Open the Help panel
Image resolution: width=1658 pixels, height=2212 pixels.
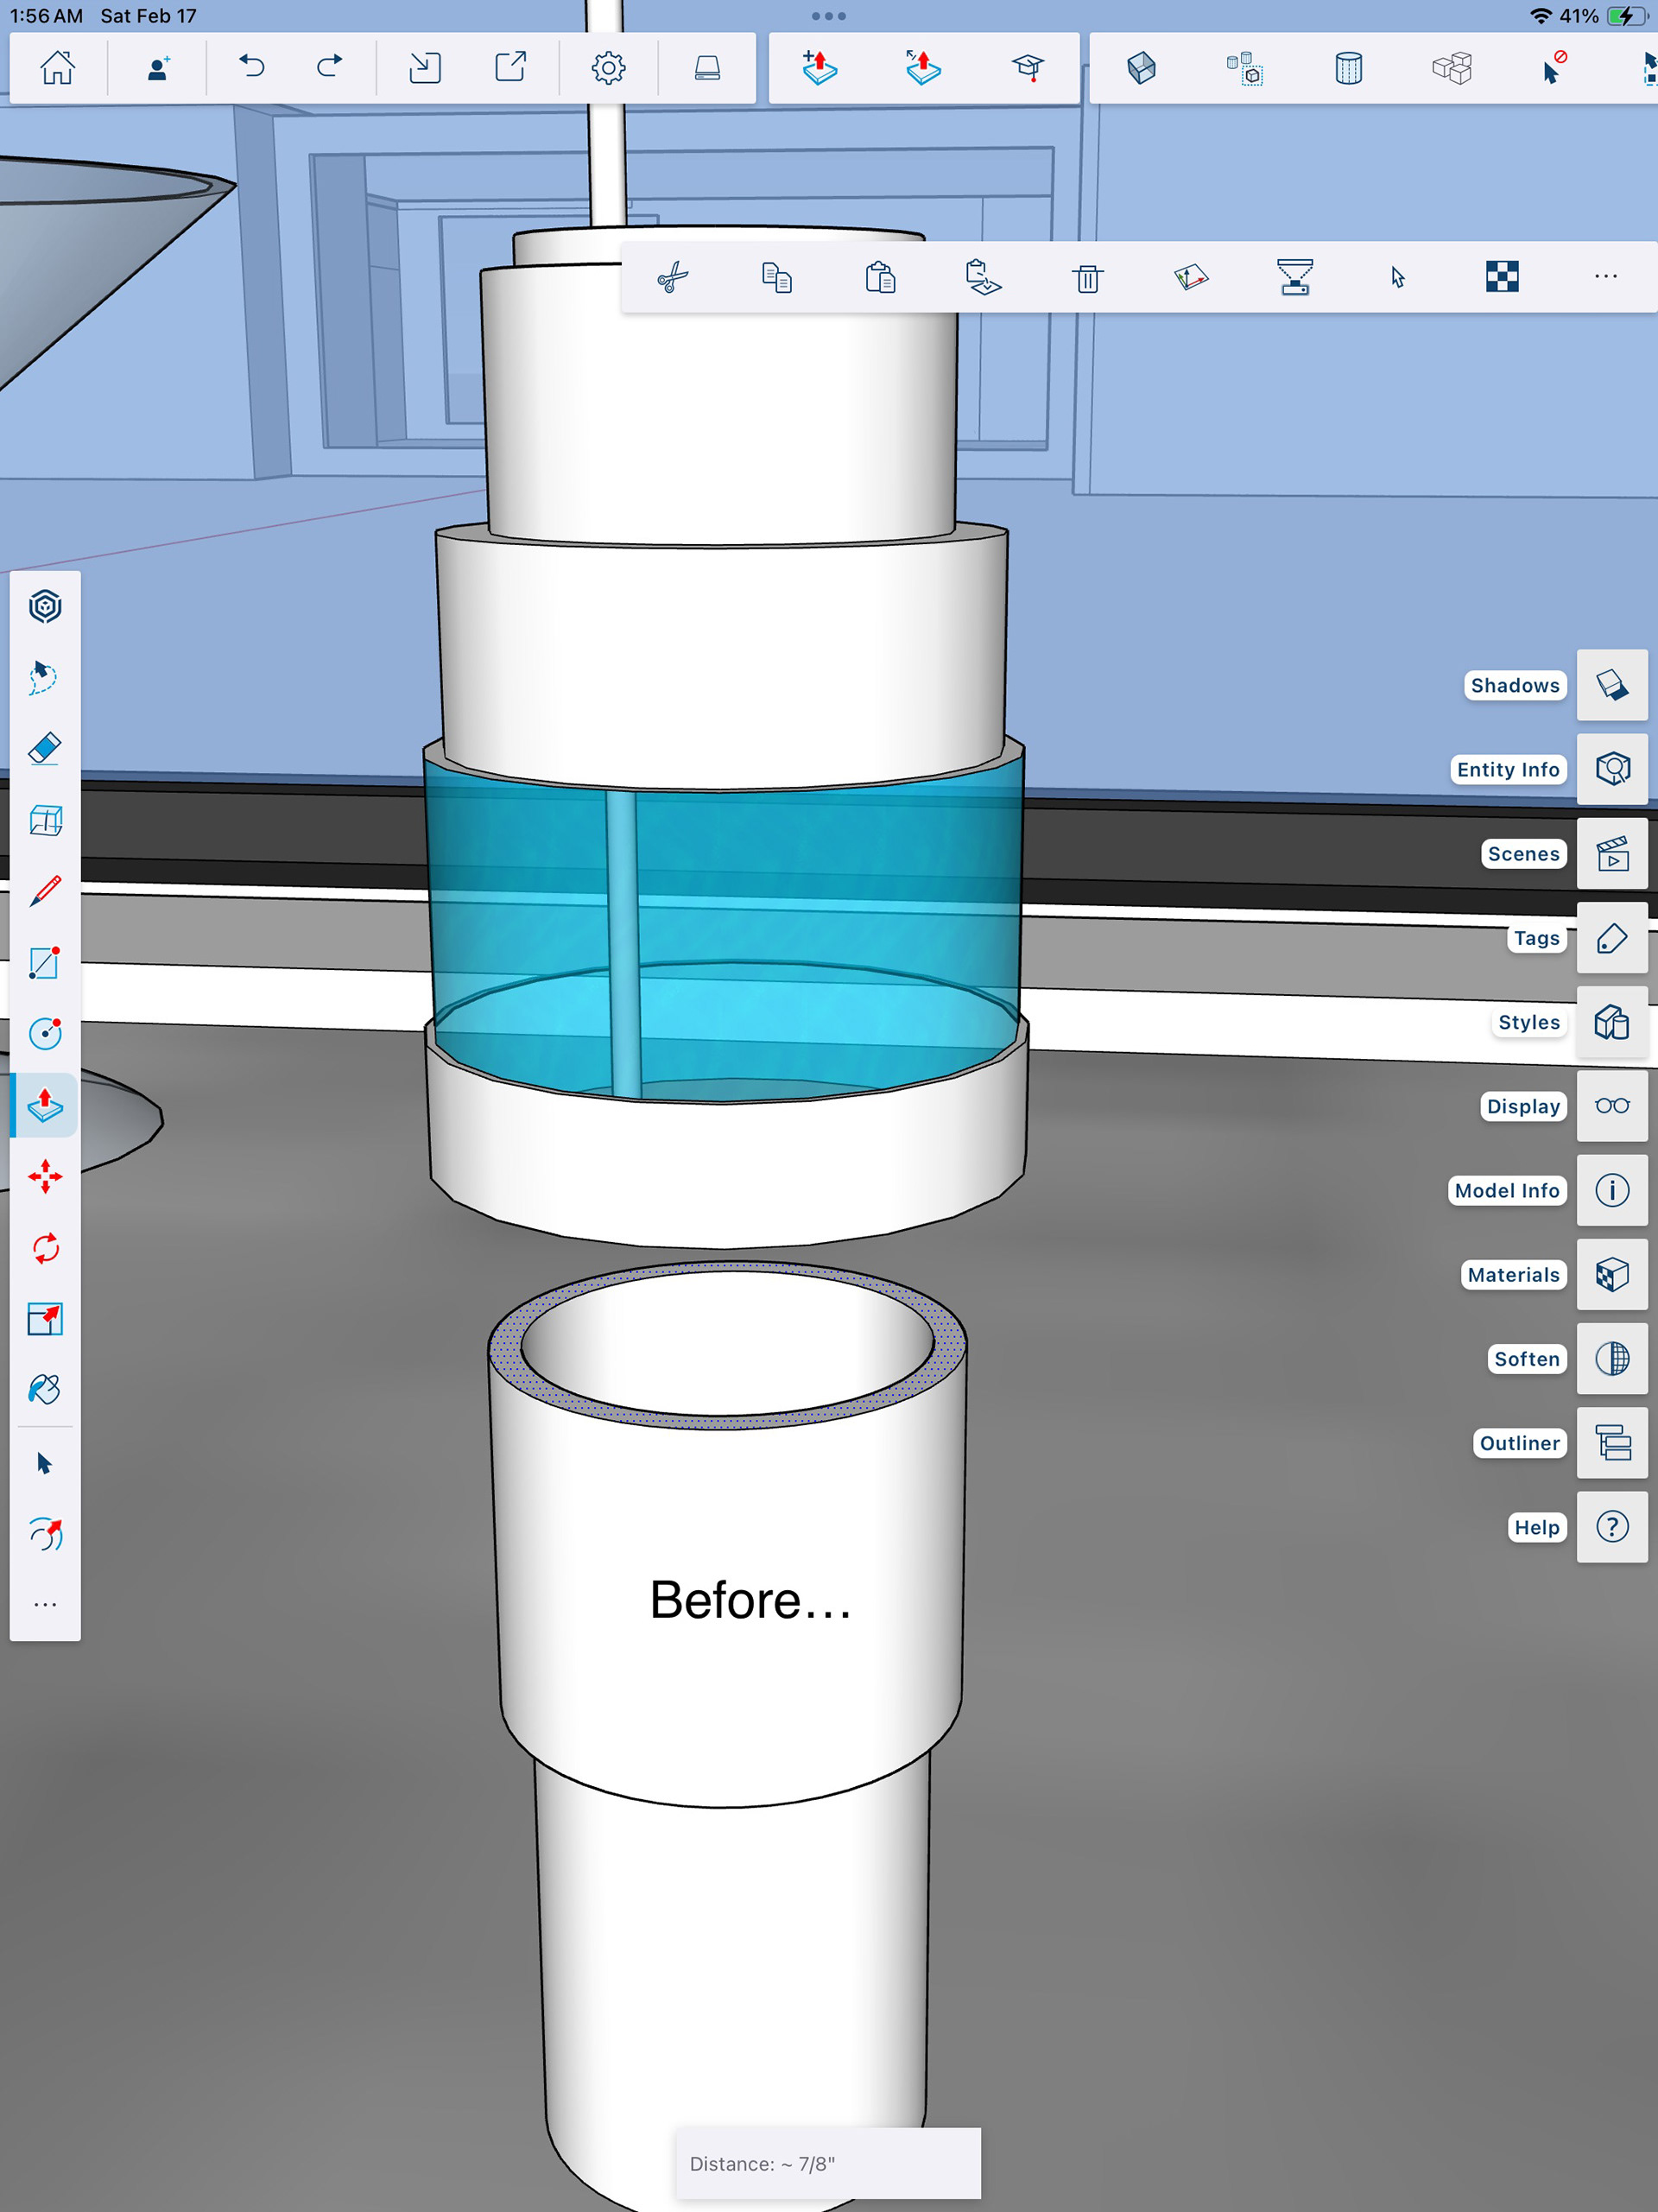click(x=1612, y=1527)
